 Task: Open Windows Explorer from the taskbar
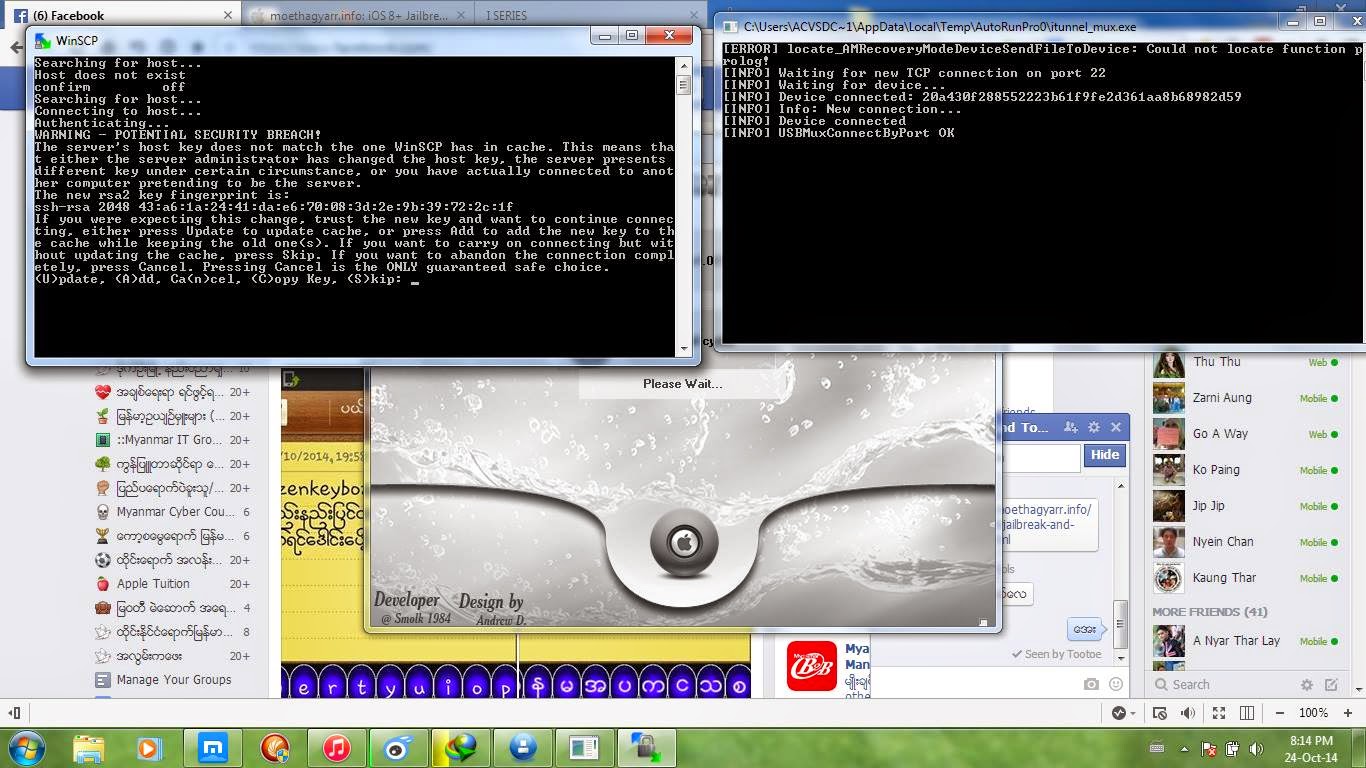click(89, 747)
